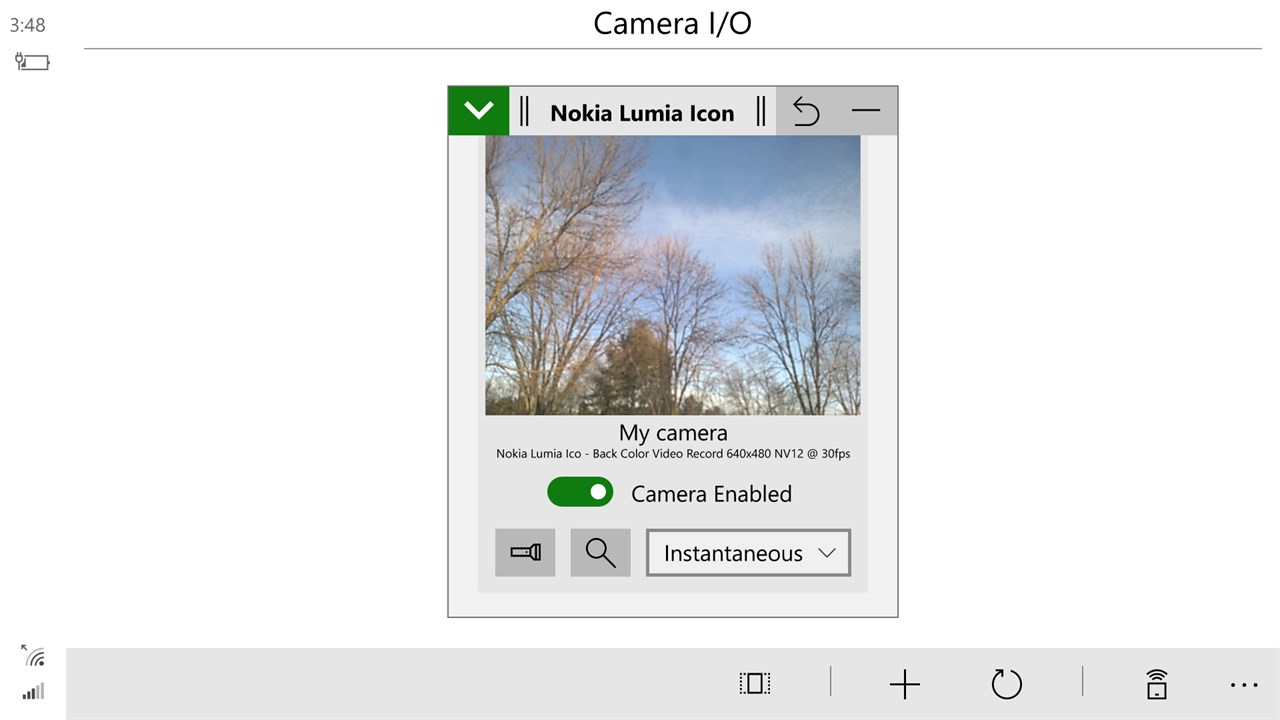Image resolution: width=1280 pixels, height=720 pixels.
Task: Grab the left double-bar handle beside title
Action: coord(525,111)
